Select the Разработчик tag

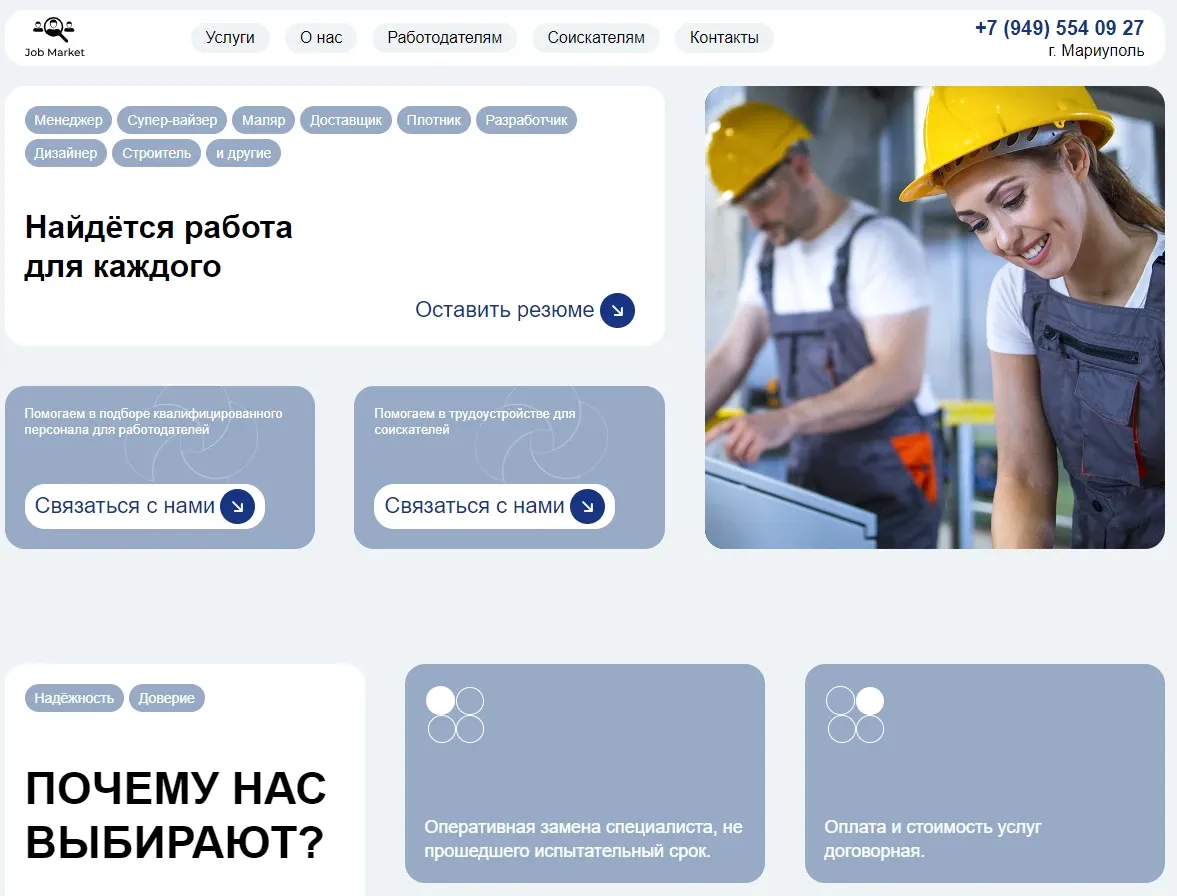pyautogui.click(x=526, y=120)
